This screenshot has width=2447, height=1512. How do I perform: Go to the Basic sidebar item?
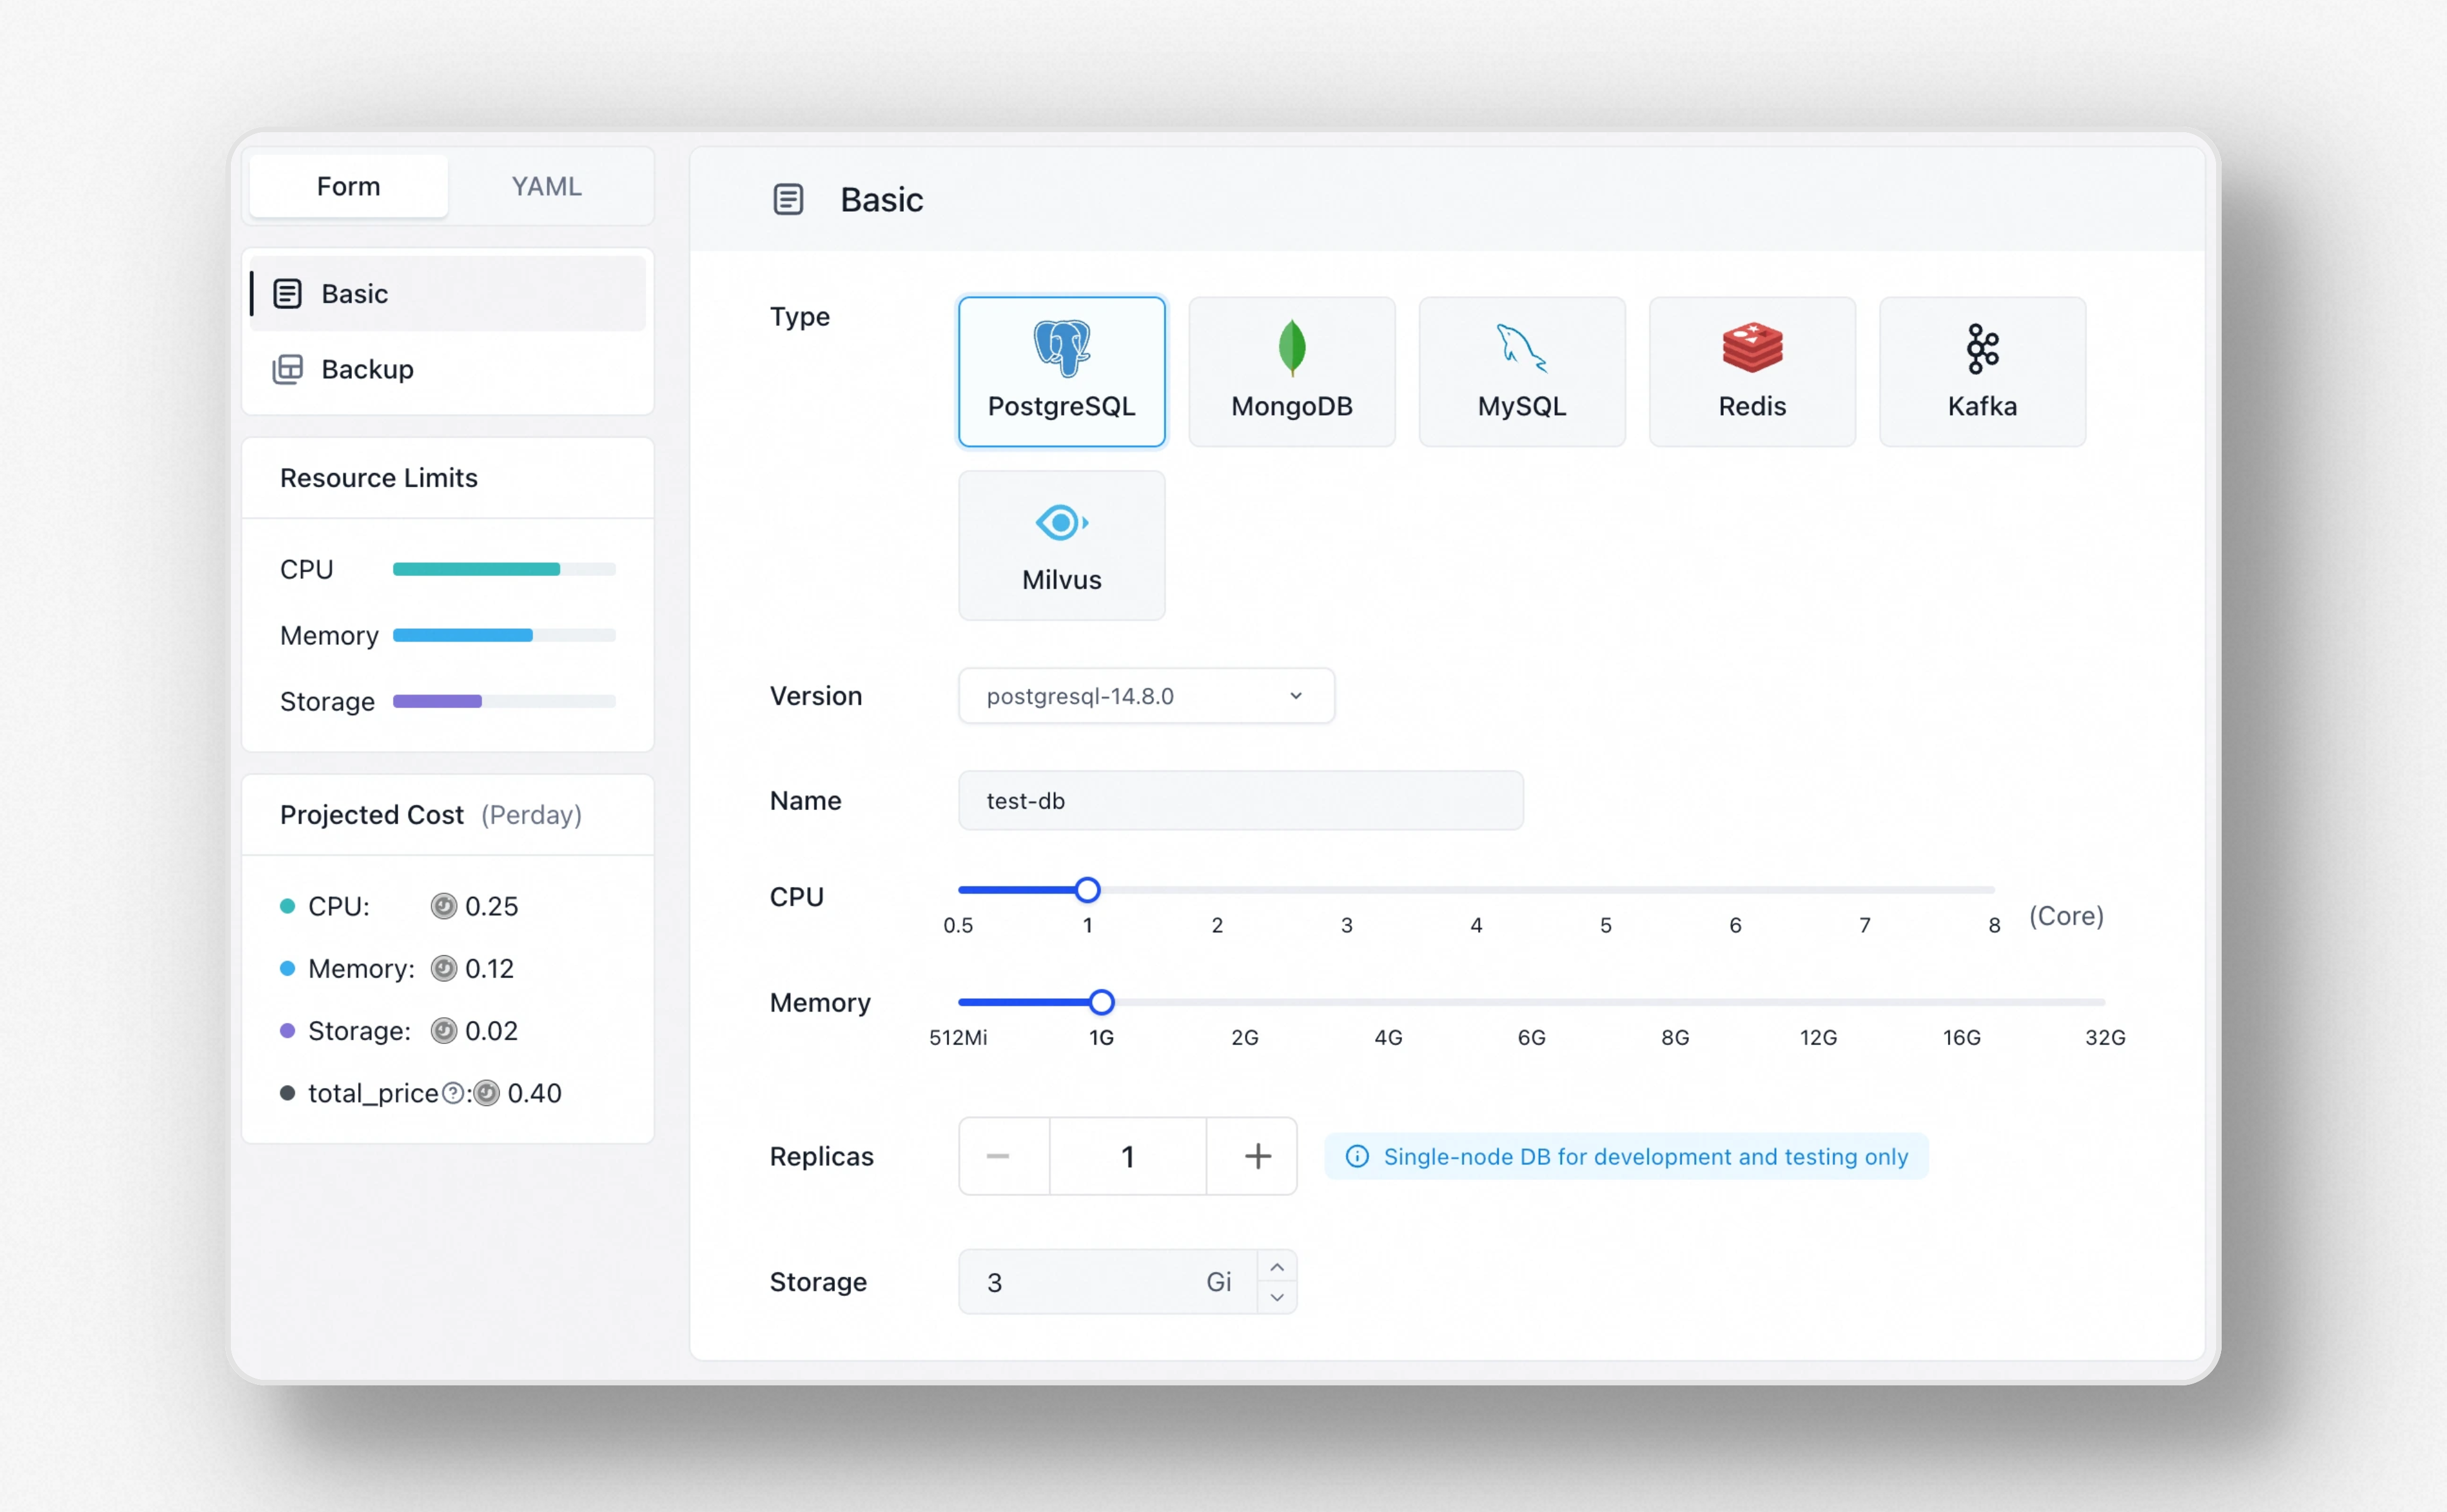355,294
